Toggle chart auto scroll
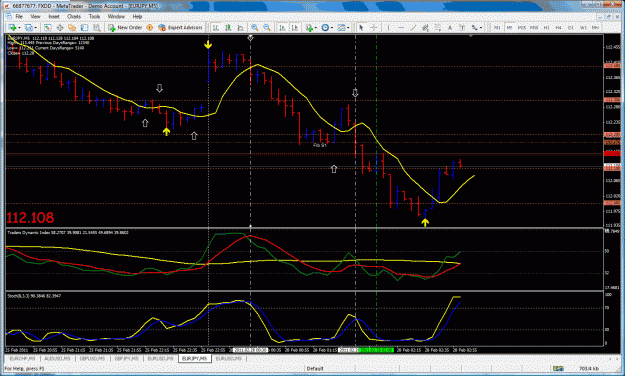625x376 pixels. click(x=282, y=28)
